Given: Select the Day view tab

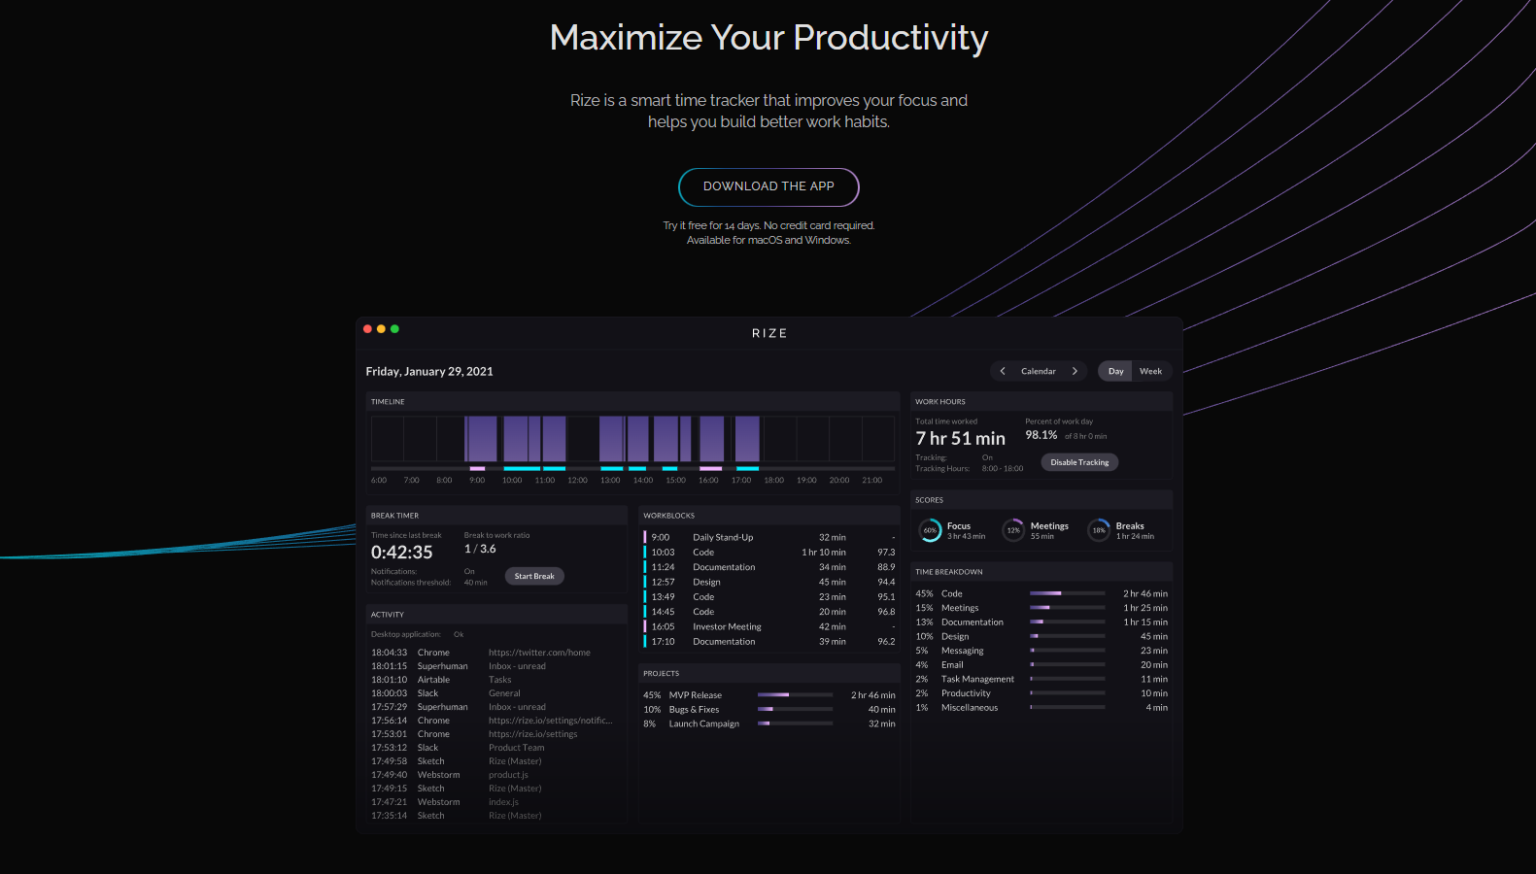Looking at the screenshot, I should 1115,371.
